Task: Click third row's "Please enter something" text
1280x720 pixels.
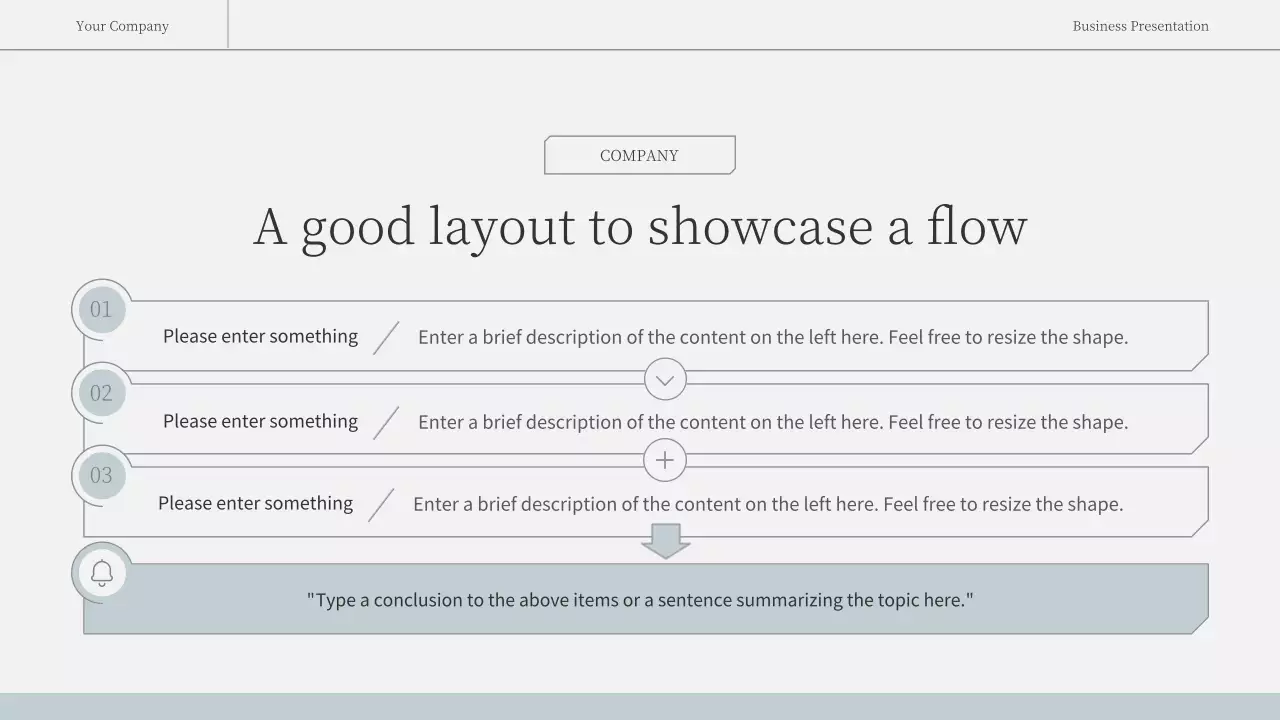Action: click(x=255, y=504)
